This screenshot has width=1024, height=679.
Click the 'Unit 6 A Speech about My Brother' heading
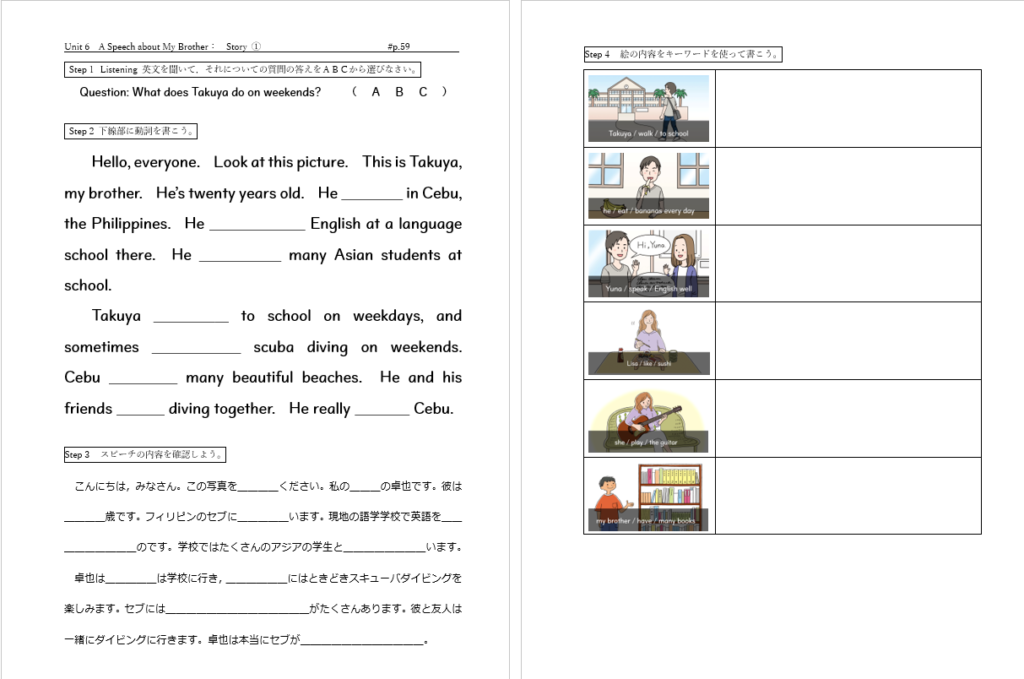click(139, 46)
